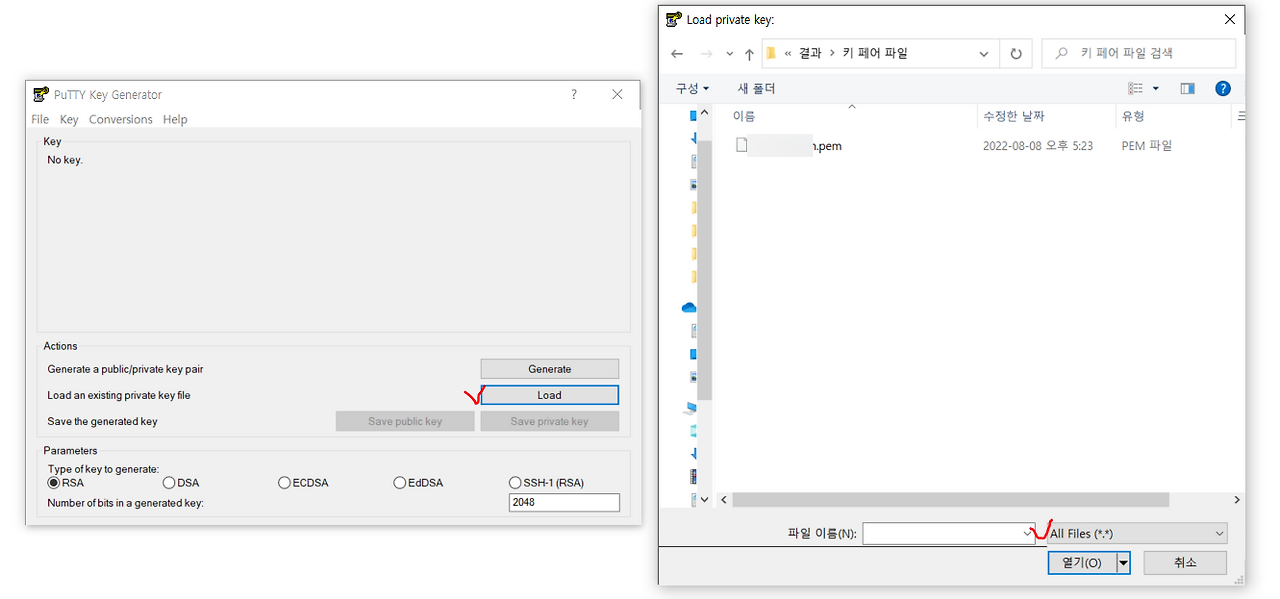Screen dimensions: 1280x599
Task: Click the PuTTY Key Generator title bar icon
Action: 40,95
